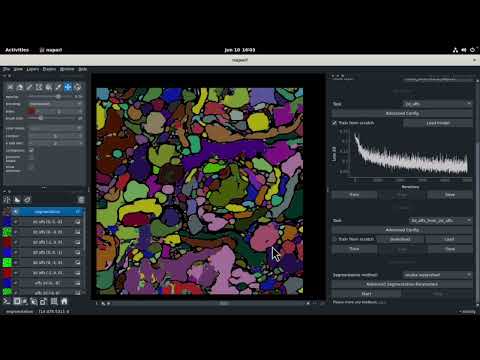Toggle the show selected checkbox
The width and height of the screenshot is (480, 360).
(x=31, y=168)
